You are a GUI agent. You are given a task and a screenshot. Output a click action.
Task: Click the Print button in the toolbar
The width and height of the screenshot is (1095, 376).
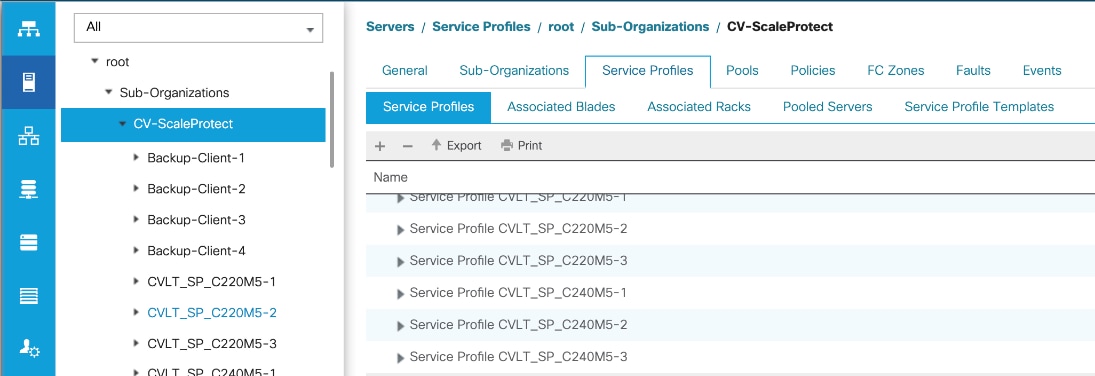click(521, 145)
